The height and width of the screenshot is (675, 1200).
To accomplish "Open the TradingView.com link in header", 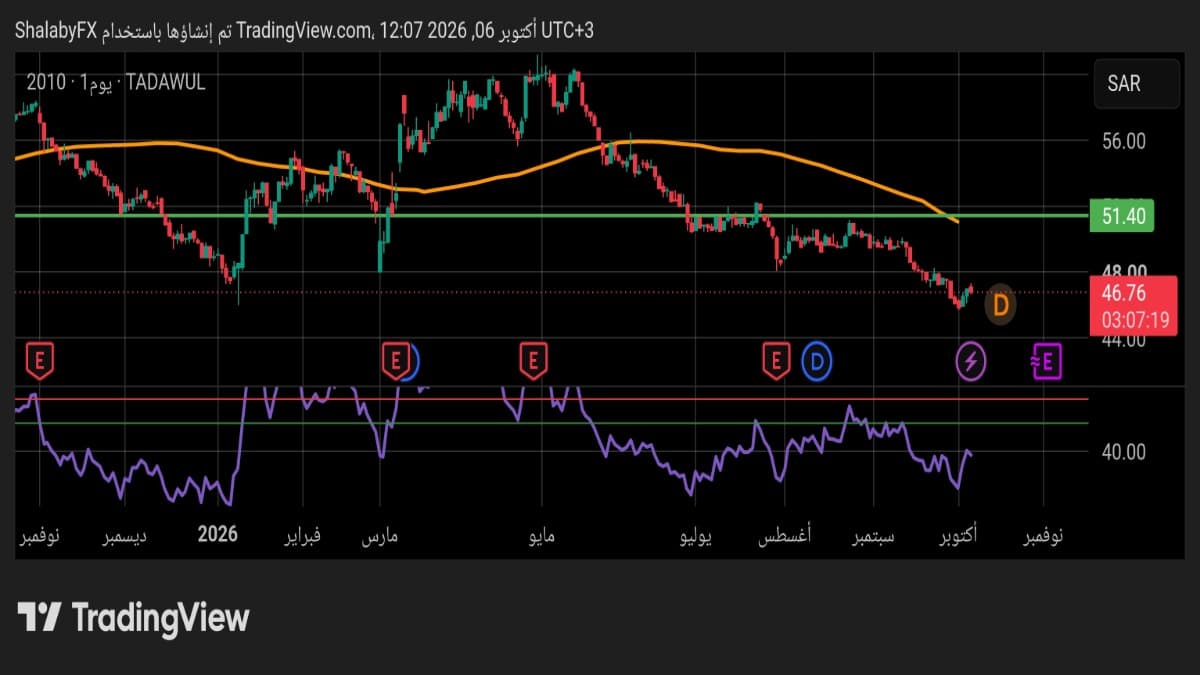I will (306, 31).
